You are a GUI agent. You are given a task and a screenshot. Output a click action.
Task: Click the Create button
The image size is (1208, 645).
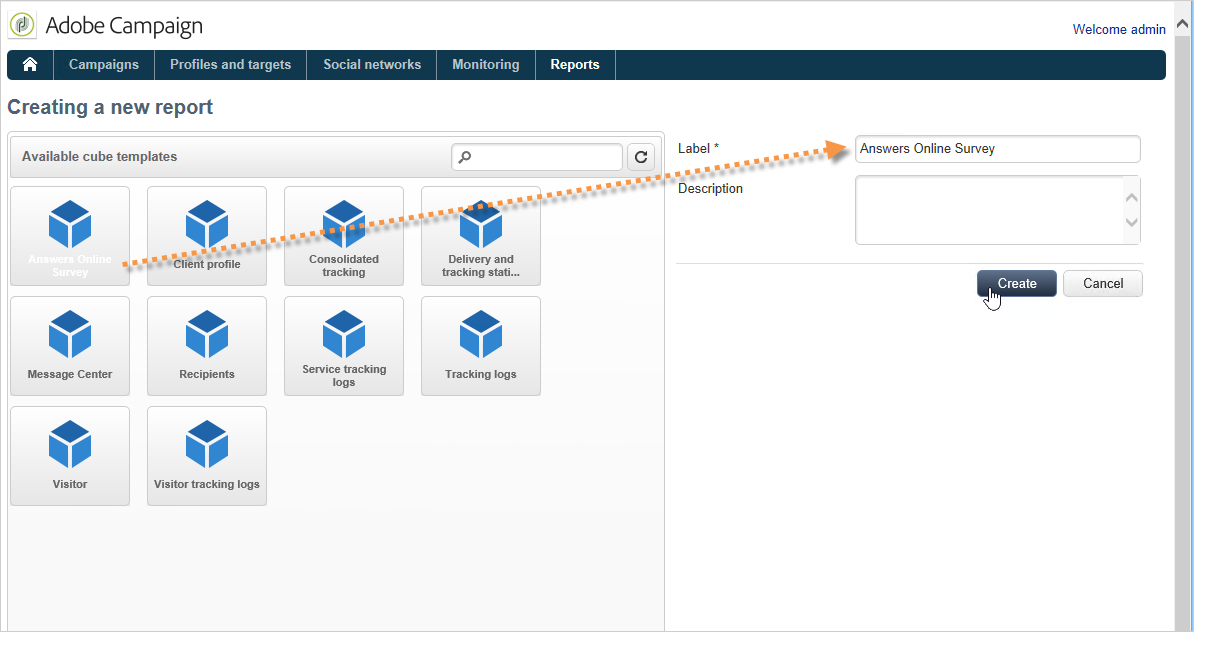tap(1017, 283)
